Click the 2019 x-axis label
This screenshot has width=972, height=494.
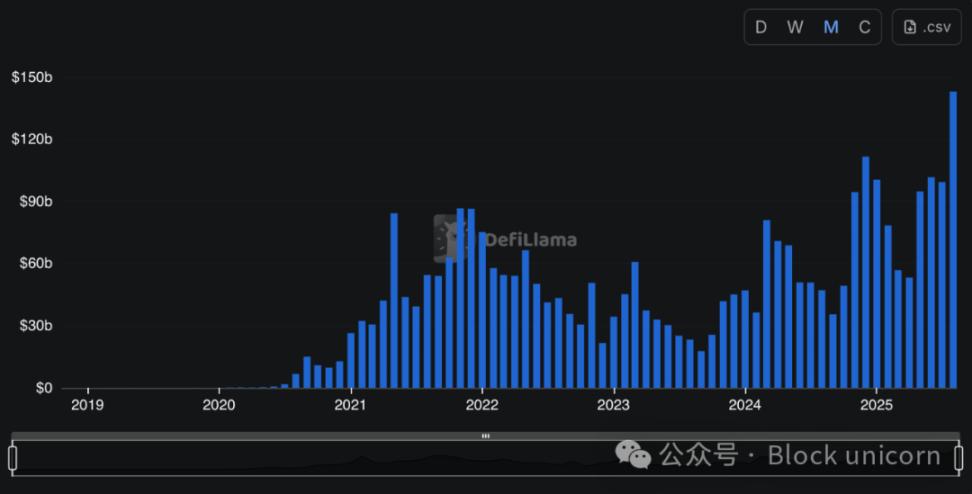pyautogui.click(x=88, y=405)
